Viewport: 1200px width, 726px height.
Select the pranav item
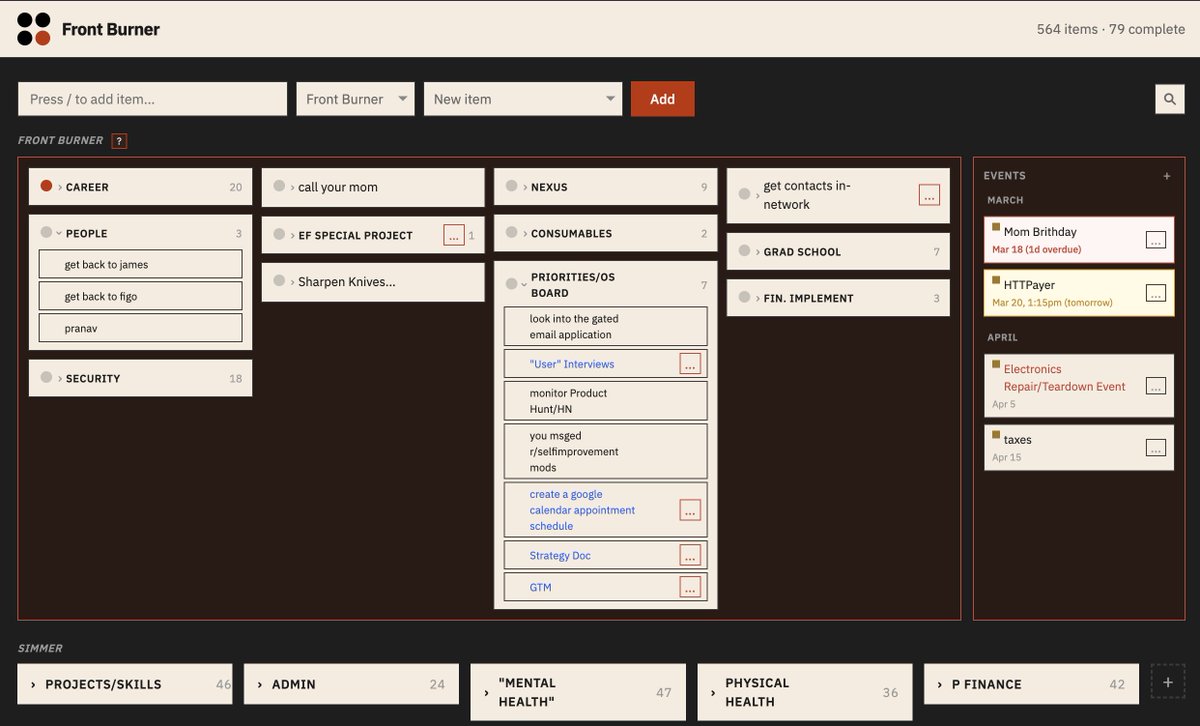[x=141, y=328]
